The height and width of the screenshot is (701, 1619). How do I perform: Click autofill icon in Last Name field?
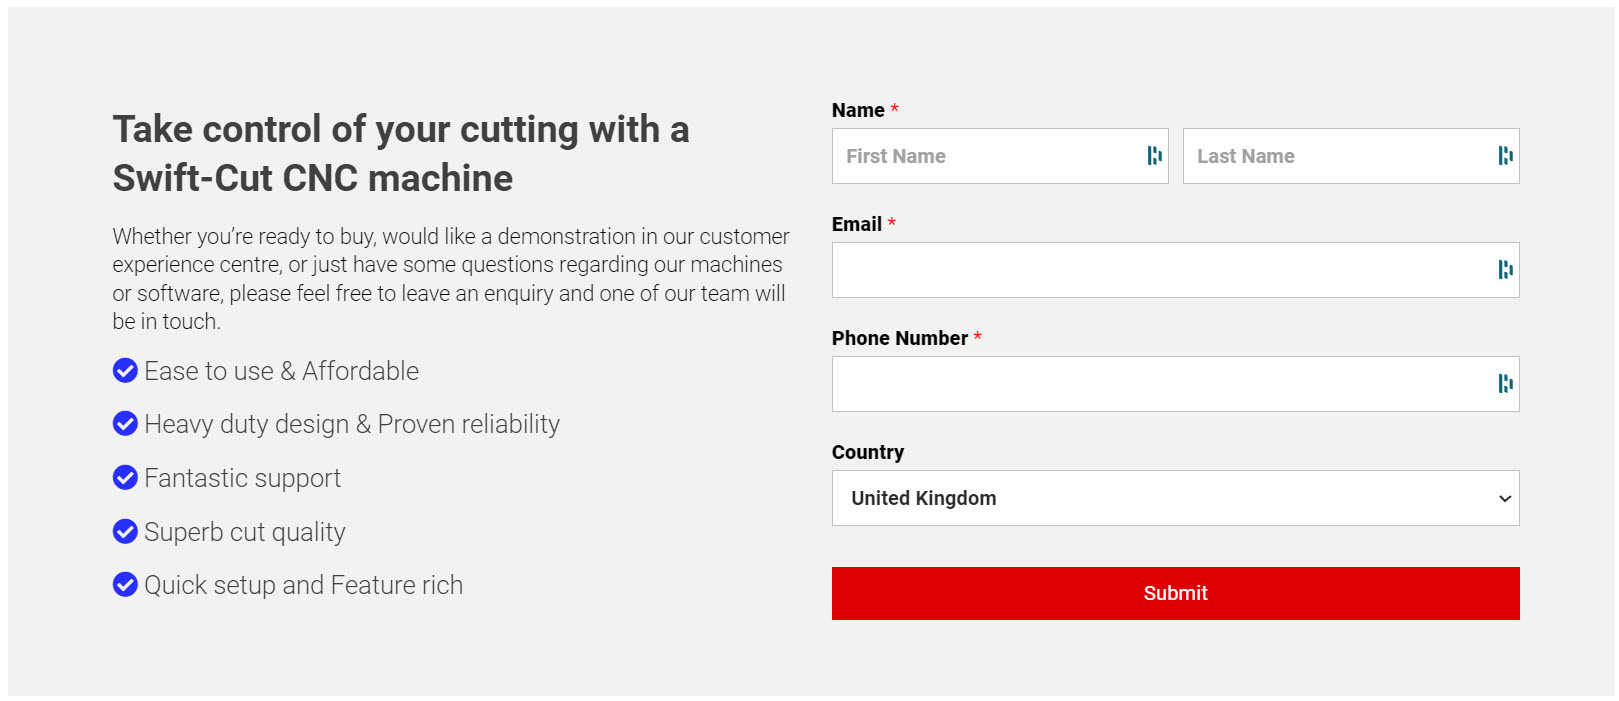click(x=1505, y=156)
